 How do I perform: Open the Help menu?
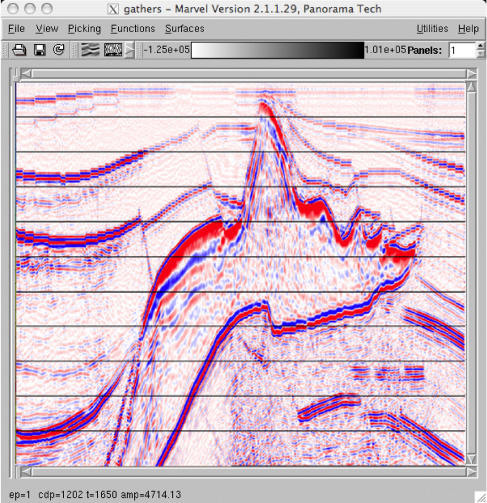click(468, 29)
